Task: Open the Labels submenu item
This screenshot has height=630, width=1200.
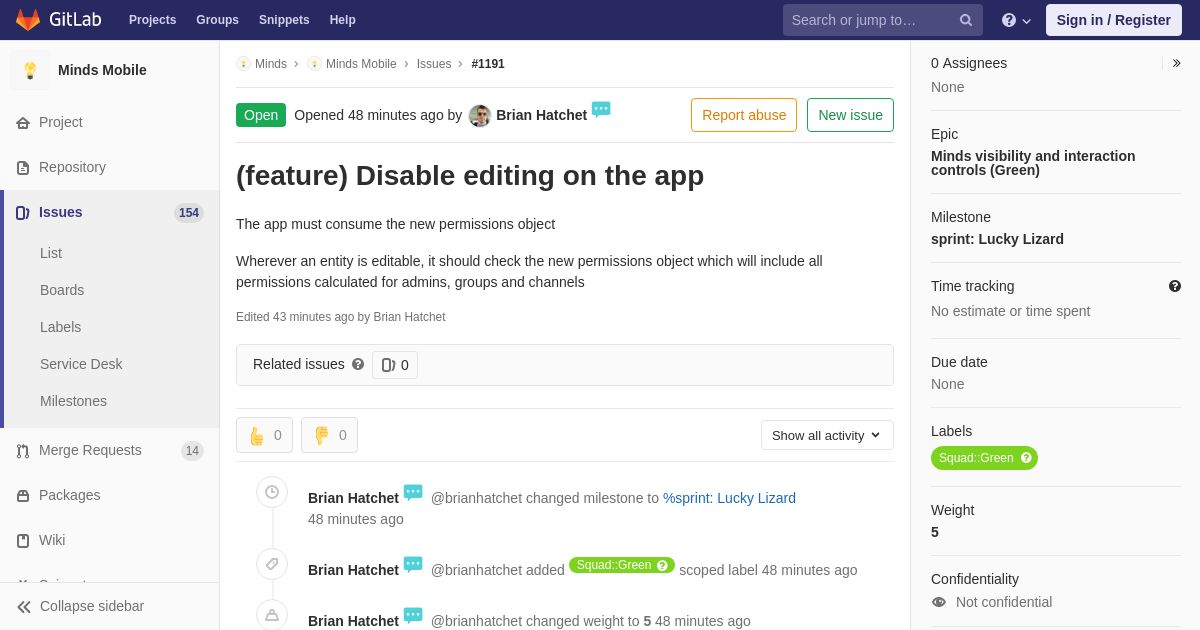Action: pos(60,327)
